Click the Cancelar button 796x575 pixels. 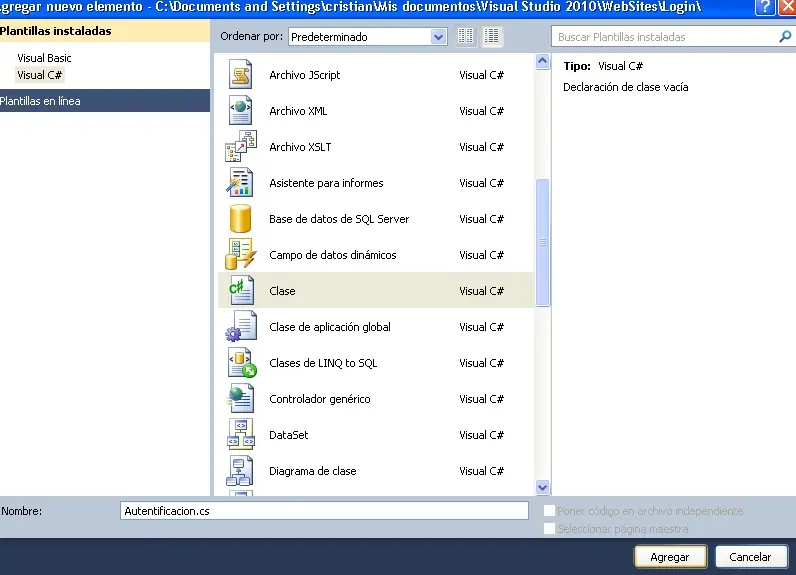coord(750,557)
